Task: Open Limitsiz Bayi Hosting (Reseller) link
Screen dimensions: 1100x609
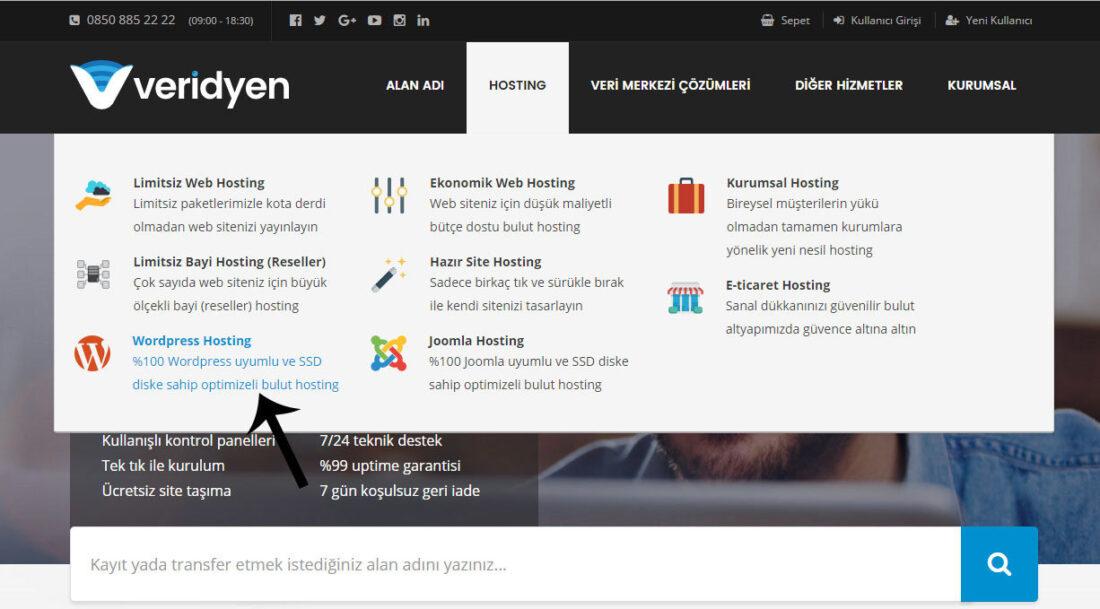Action: click(229, 262)
